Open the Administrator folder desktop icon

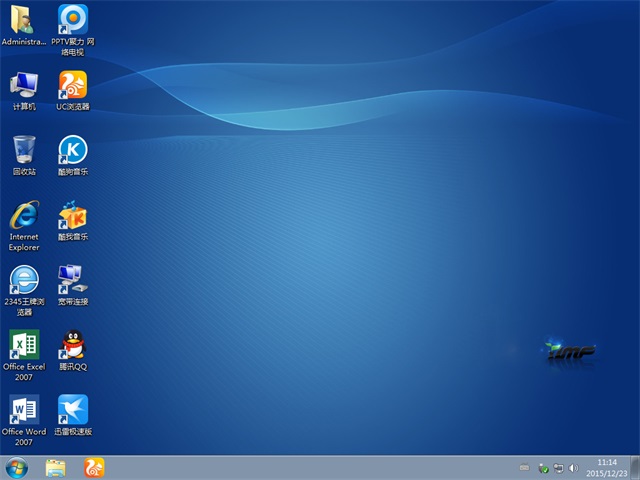click(23, 20)
